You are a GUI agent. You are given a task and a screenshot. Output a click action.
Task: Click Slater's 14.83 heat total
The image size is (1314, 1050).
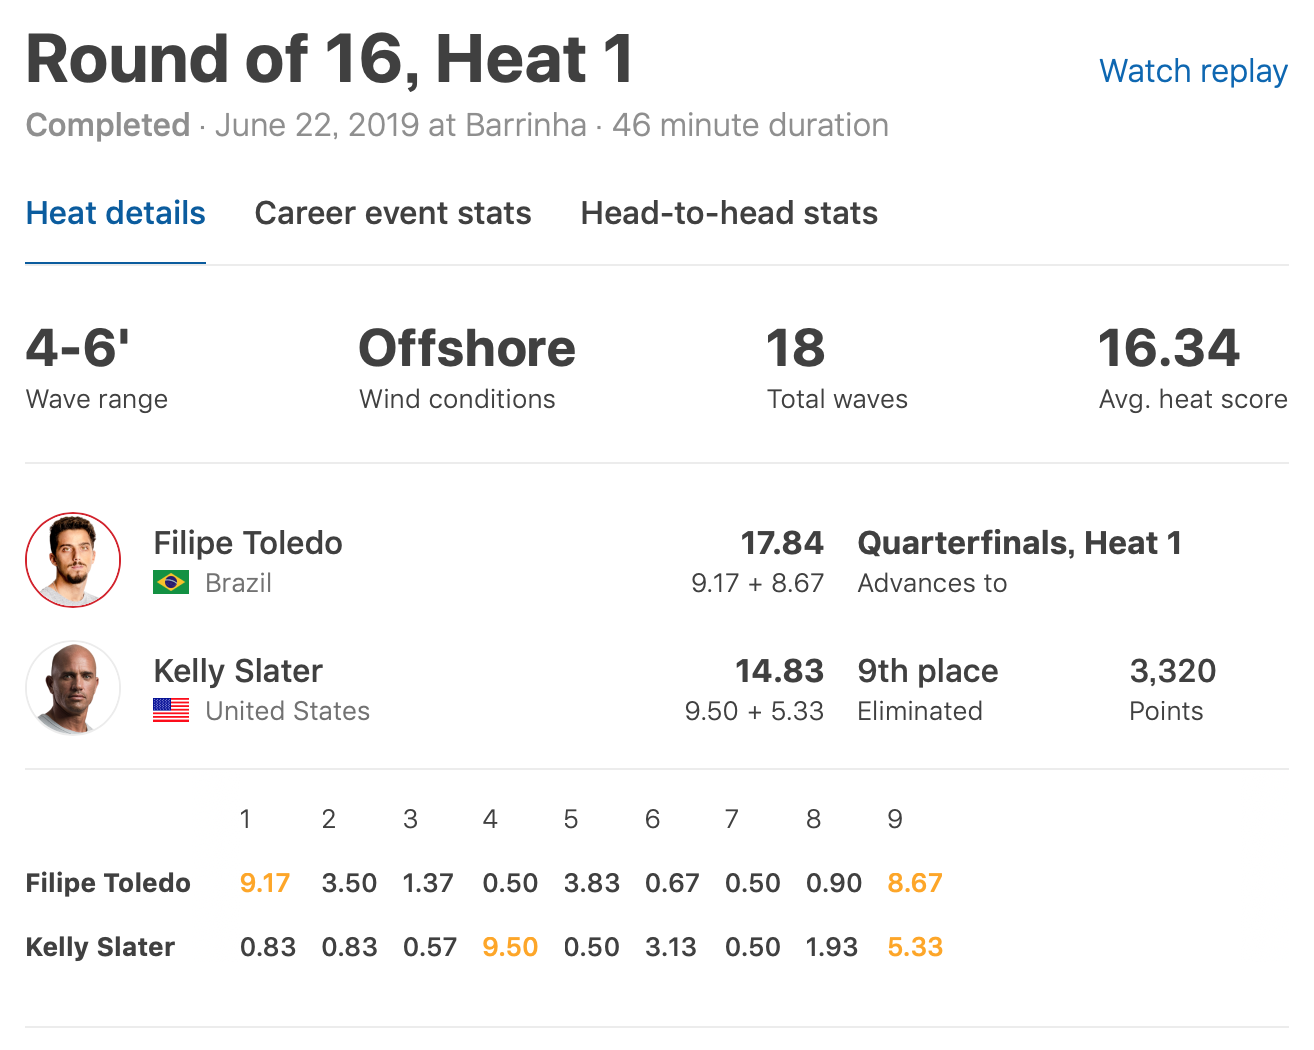tap(779, 671)
